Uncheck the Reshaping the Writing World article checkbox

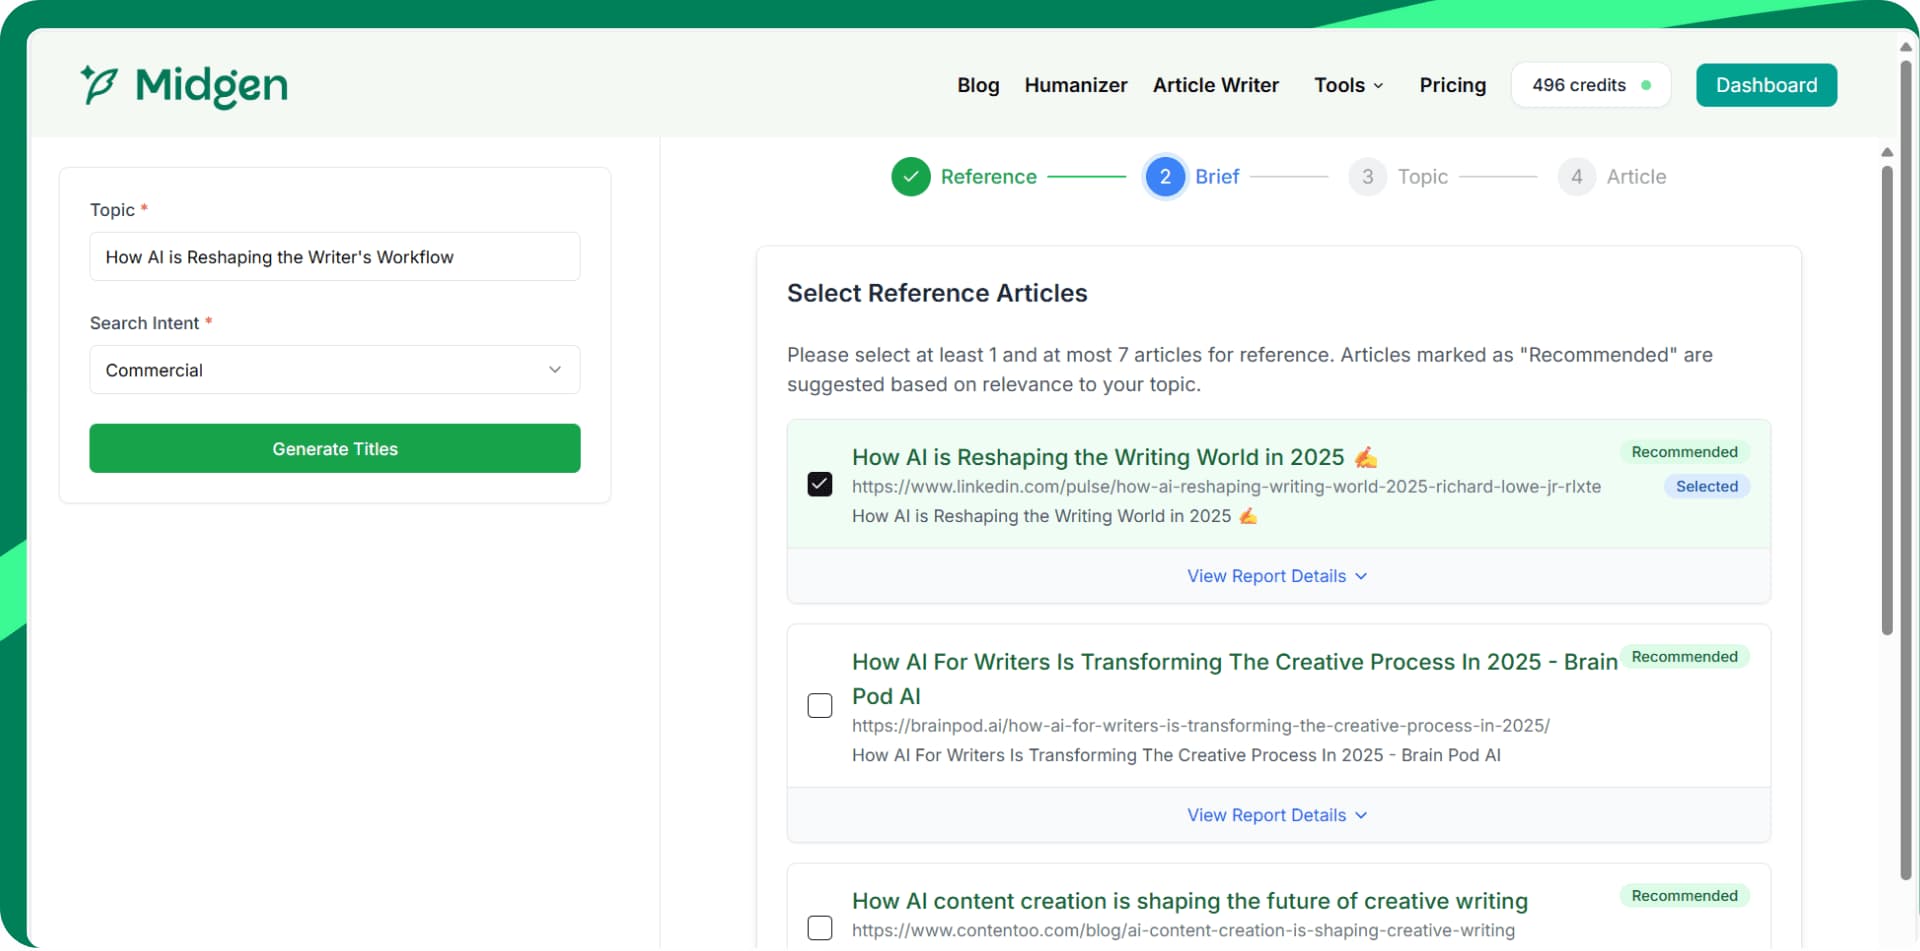[x=819, y=485]
